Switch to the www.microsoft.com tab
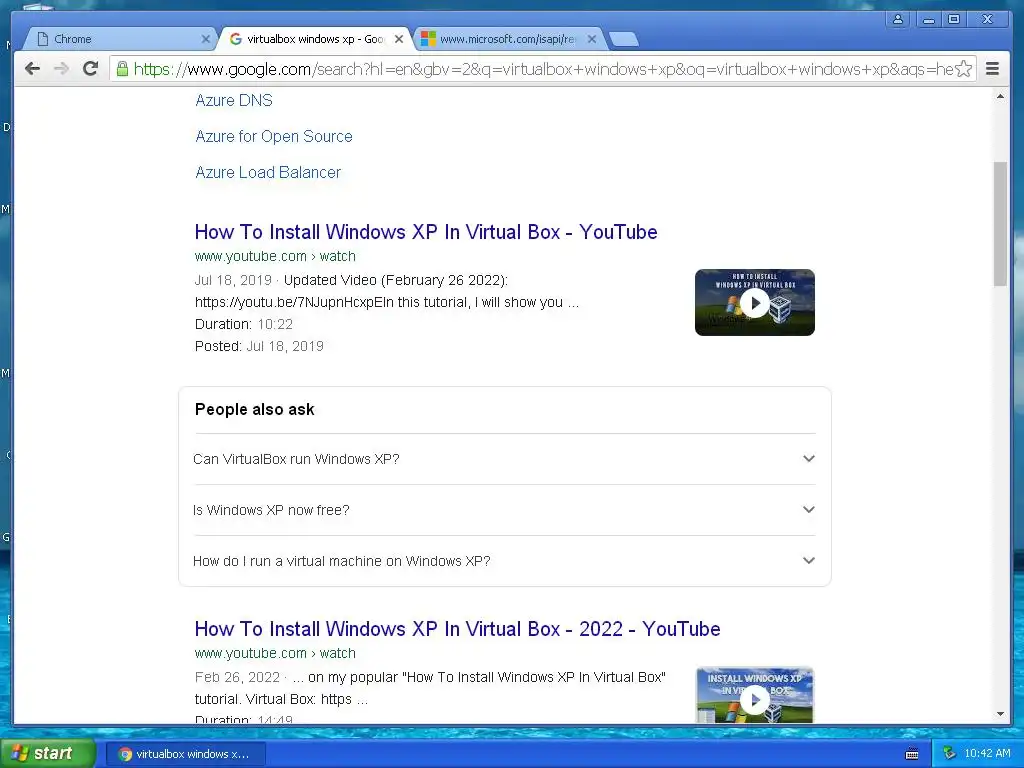The height and width of the screenshot is (768, 1024). 507,39
